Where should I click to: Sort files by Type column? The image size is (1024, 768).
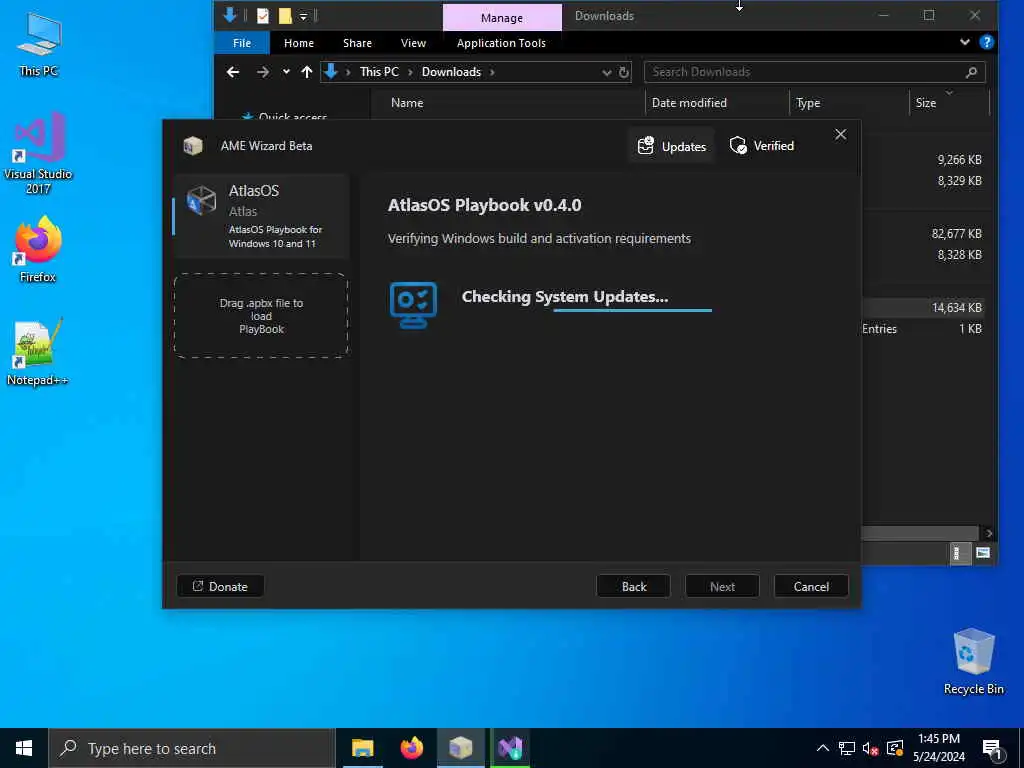(808, 103)
